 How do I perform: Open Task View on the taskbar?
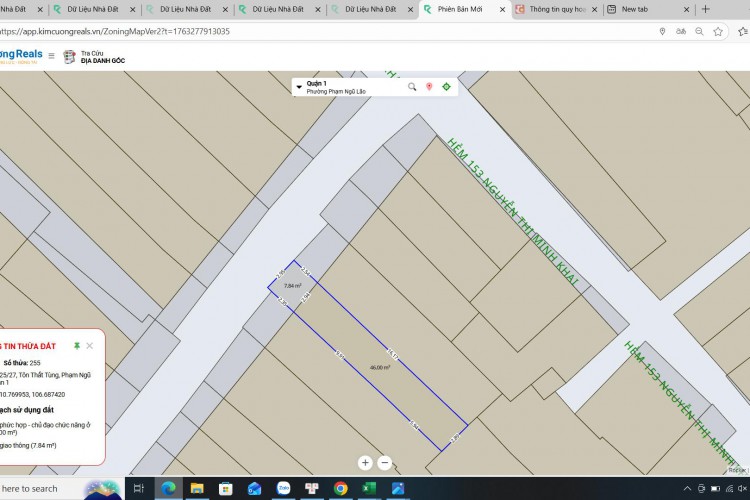(139, 489)
